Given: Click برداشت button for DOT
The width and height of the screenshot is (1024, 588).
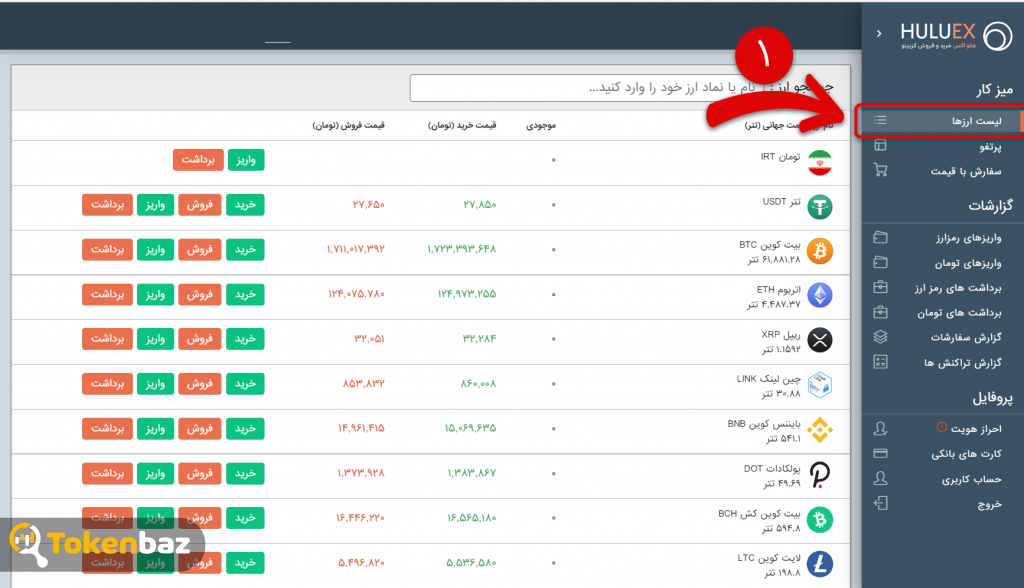Looking at the screenshot, I should click(x=107, y=473).
